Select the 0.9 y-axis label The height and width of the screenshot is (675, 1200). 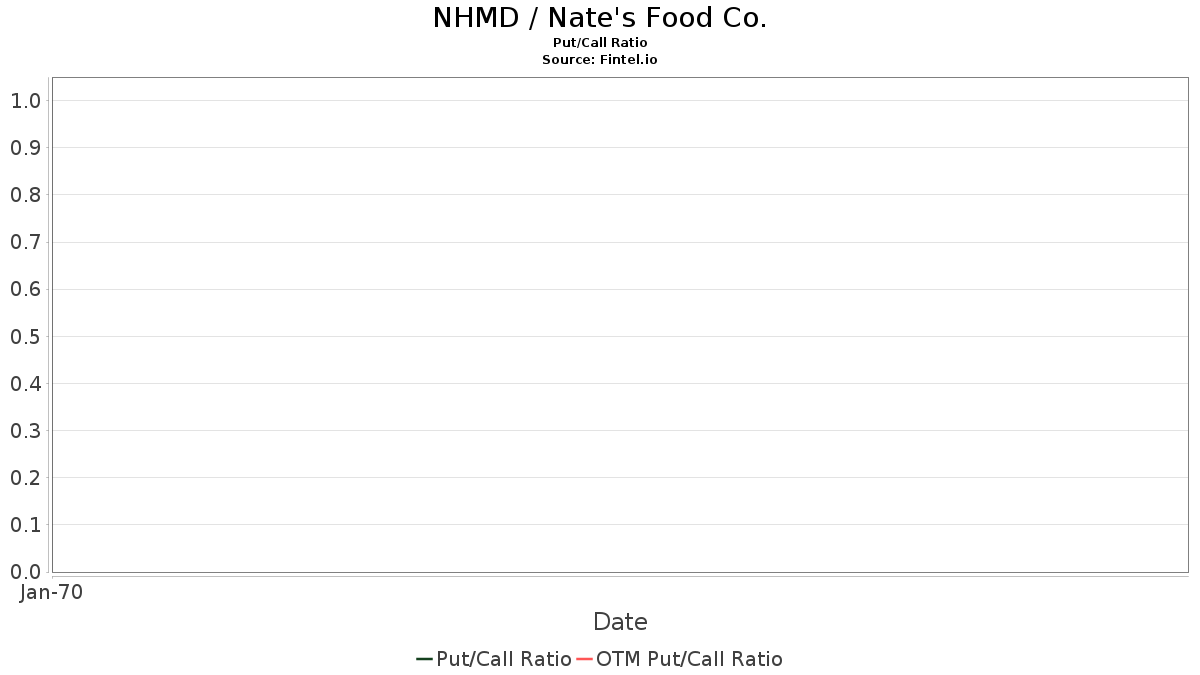pos(25,148)
